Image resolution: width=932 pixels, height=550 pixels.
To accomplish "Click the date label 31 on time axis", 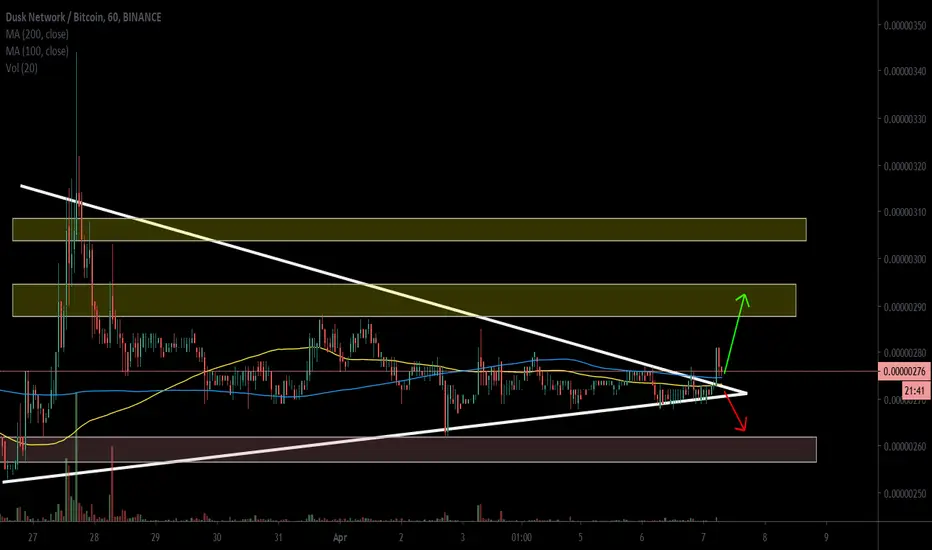I will pos(278,538).
